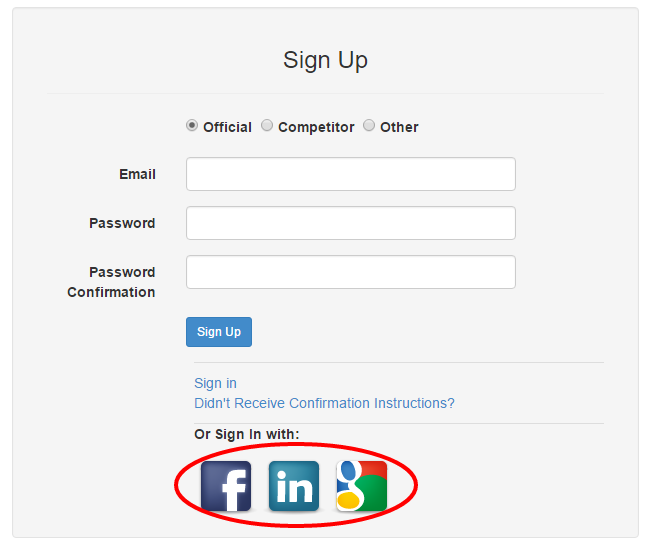Sign in with the Google icon
The image size is (650, 549).
(x=362, y=486)
